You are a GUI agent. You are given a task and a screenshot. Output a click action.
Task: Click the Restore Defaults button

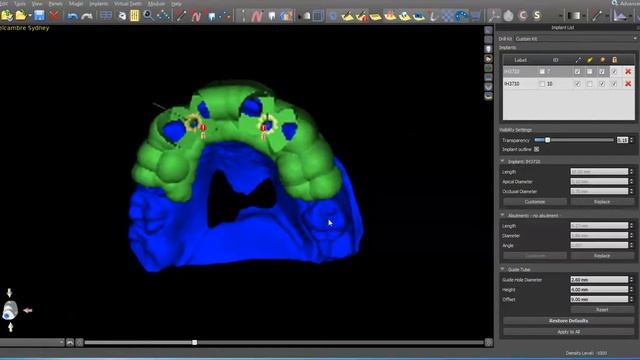point(569,321)
